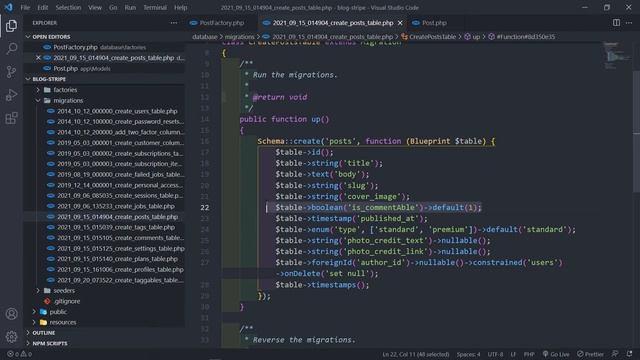Open the Run and Debug view icon
The image size is (640, 360).
(x=11, y=95)
